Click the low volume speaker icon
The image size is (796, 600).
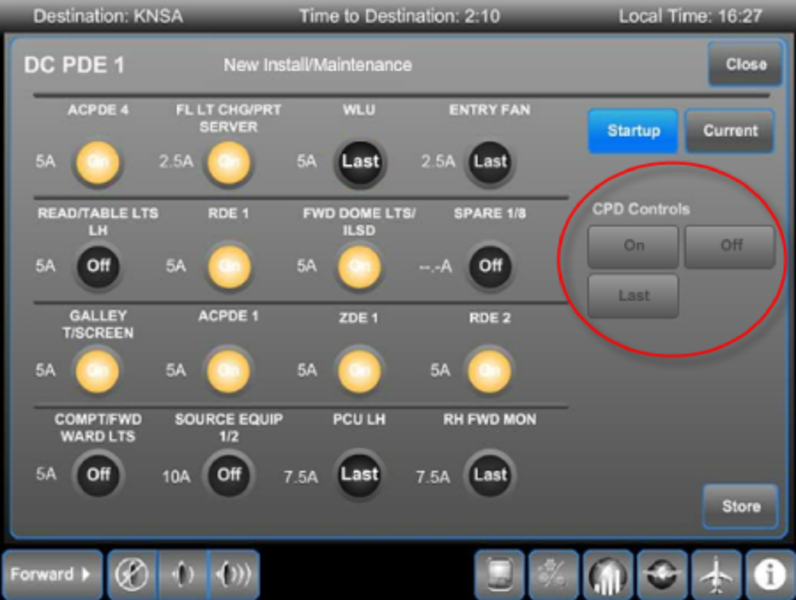[x=182, y=574]
